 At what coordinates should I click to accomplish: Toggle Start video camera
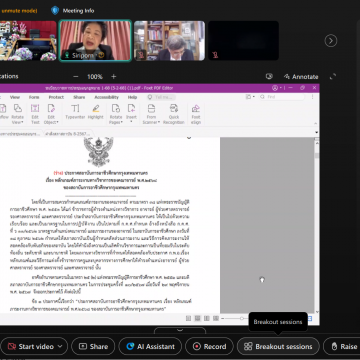31,347
